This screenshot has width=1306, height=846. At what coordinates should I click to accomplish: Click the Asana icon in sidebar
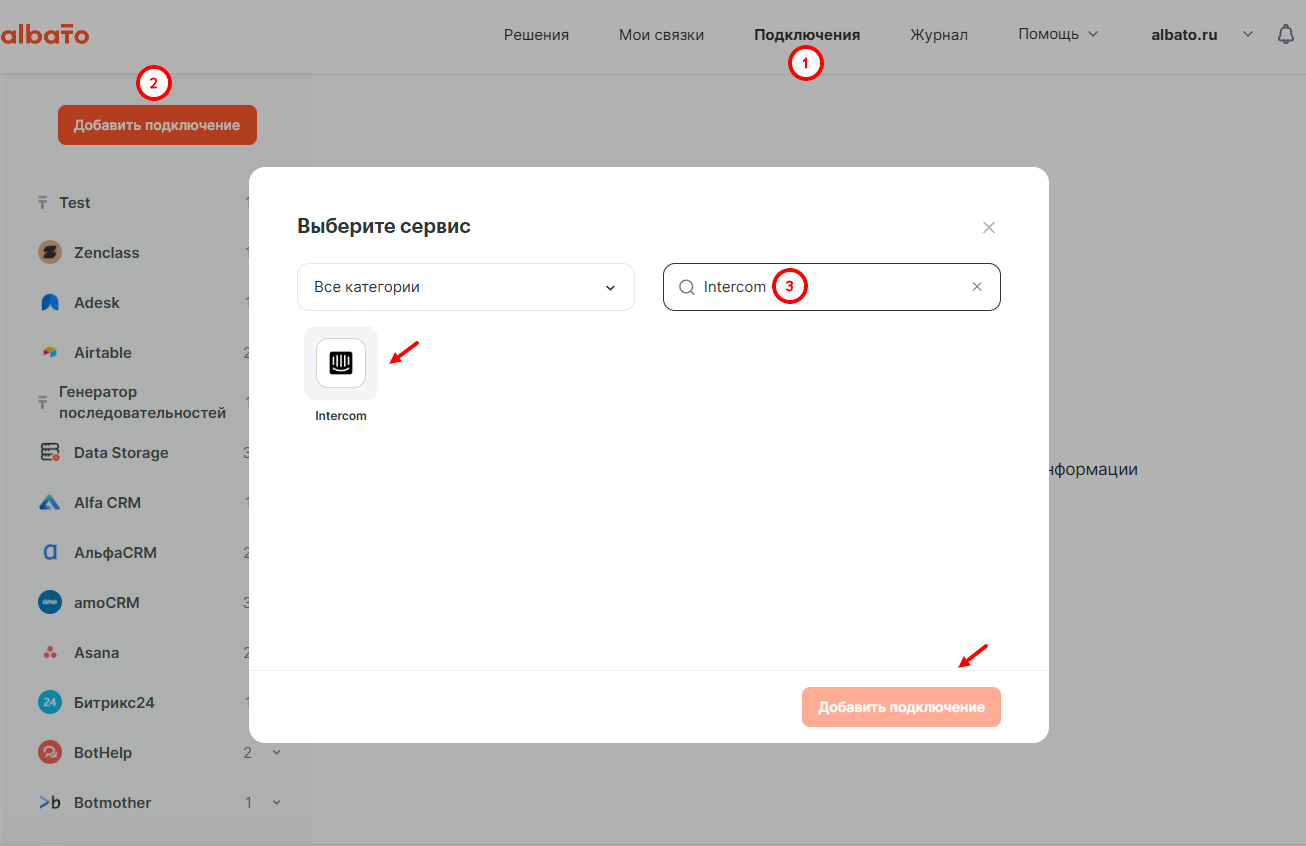[x=50, y=653]
